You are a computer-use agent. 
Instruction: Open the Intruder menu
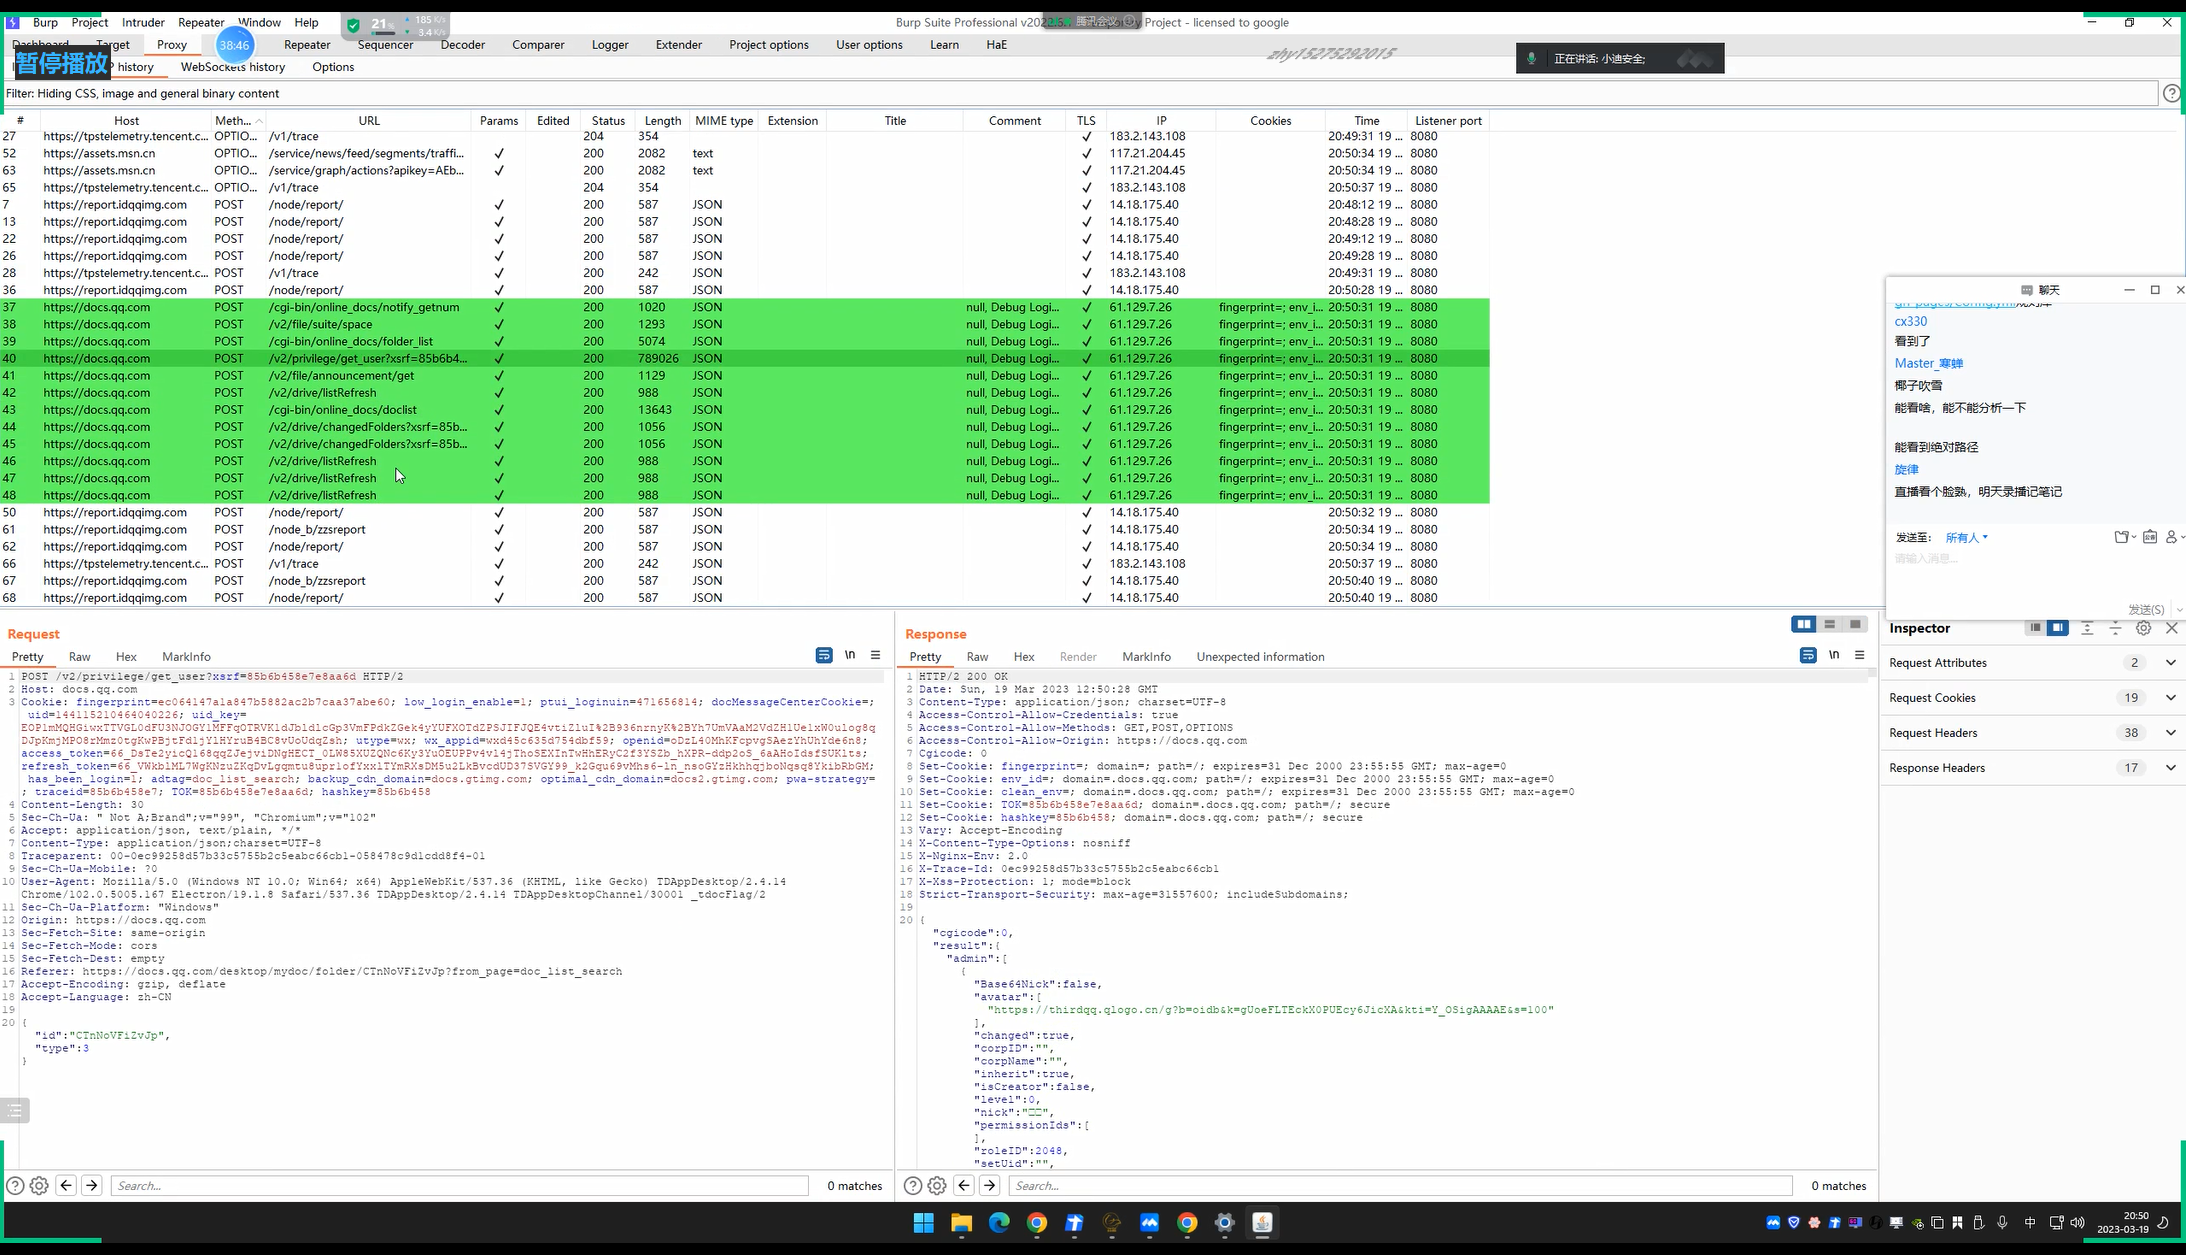pyautogui.click(x=143, y=22)
